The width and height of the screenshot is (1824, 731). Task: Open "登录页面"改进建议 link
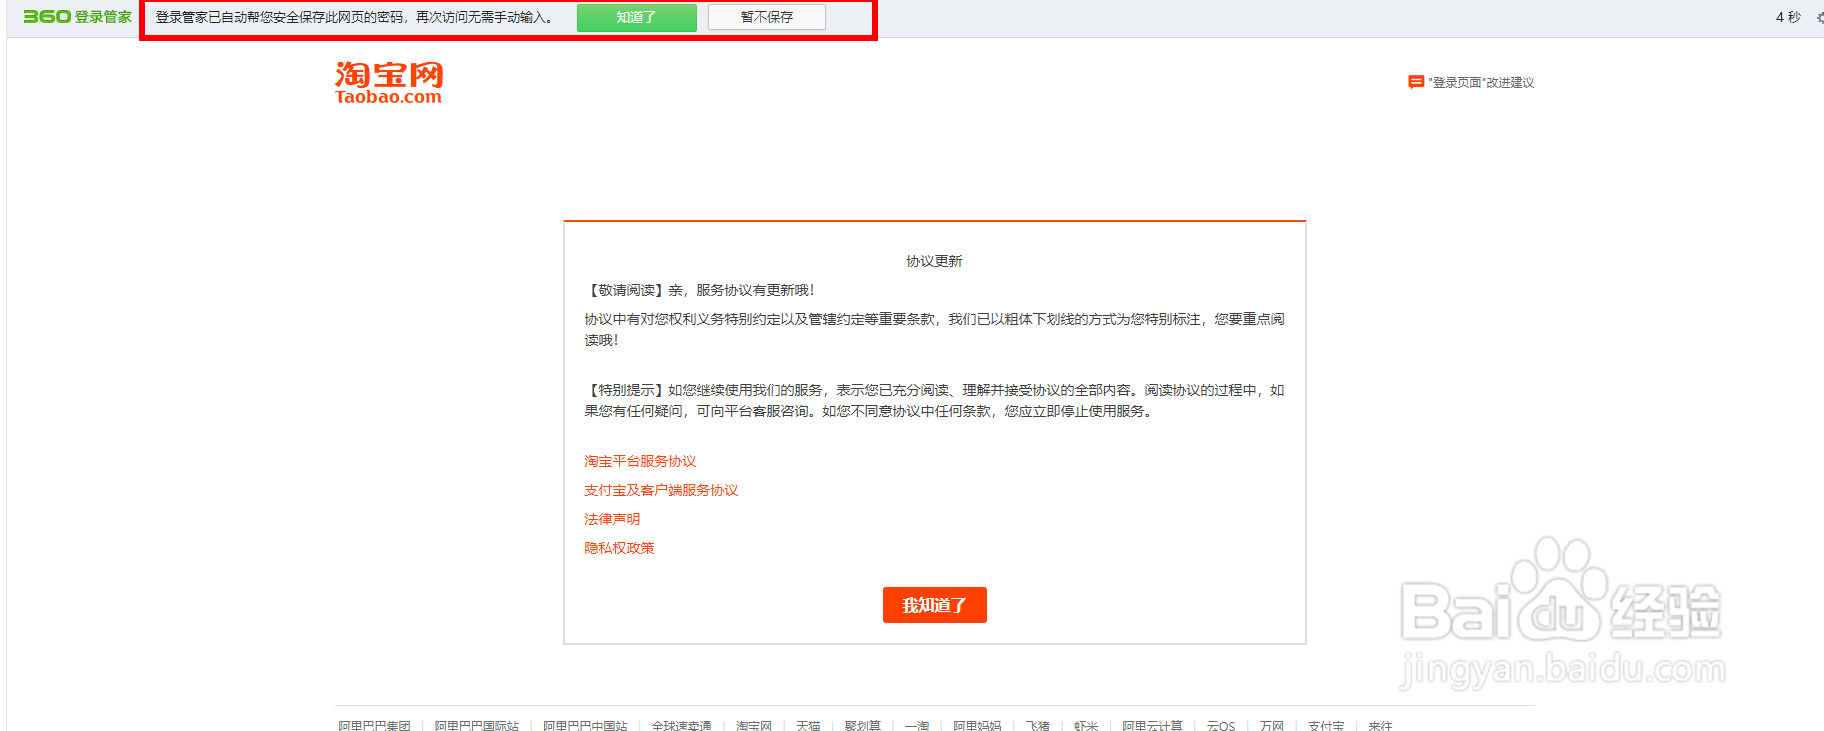[x=1481, y=83]
